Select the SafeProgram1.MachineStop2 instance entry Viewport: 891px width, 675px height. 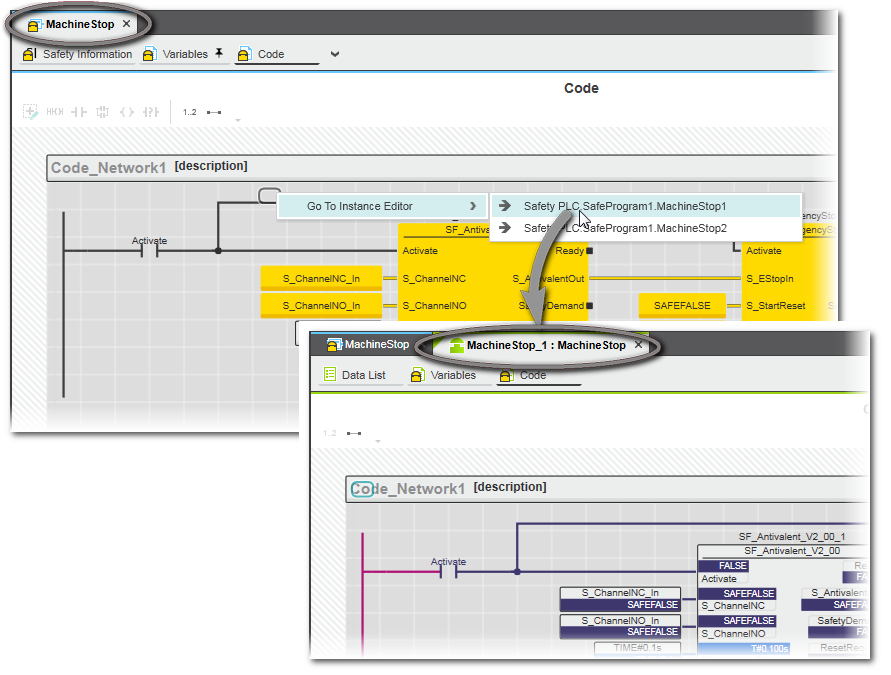click(x=624, y=229)
